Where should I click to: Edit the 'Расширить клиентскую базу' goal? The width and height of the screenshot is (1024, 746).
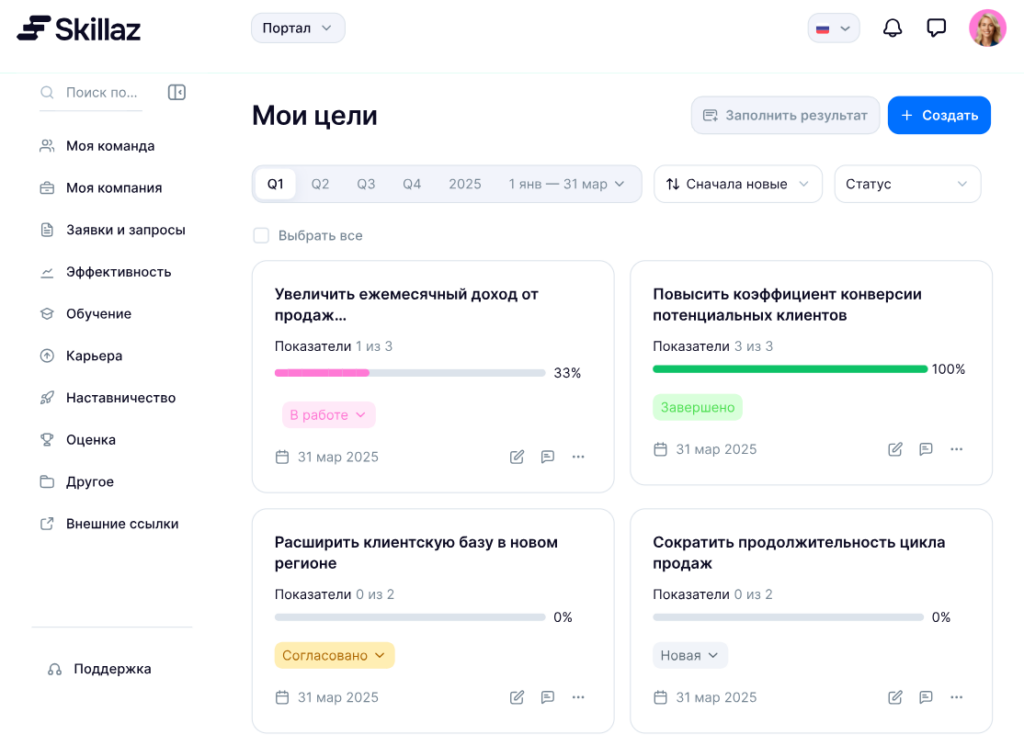(517, 697)
